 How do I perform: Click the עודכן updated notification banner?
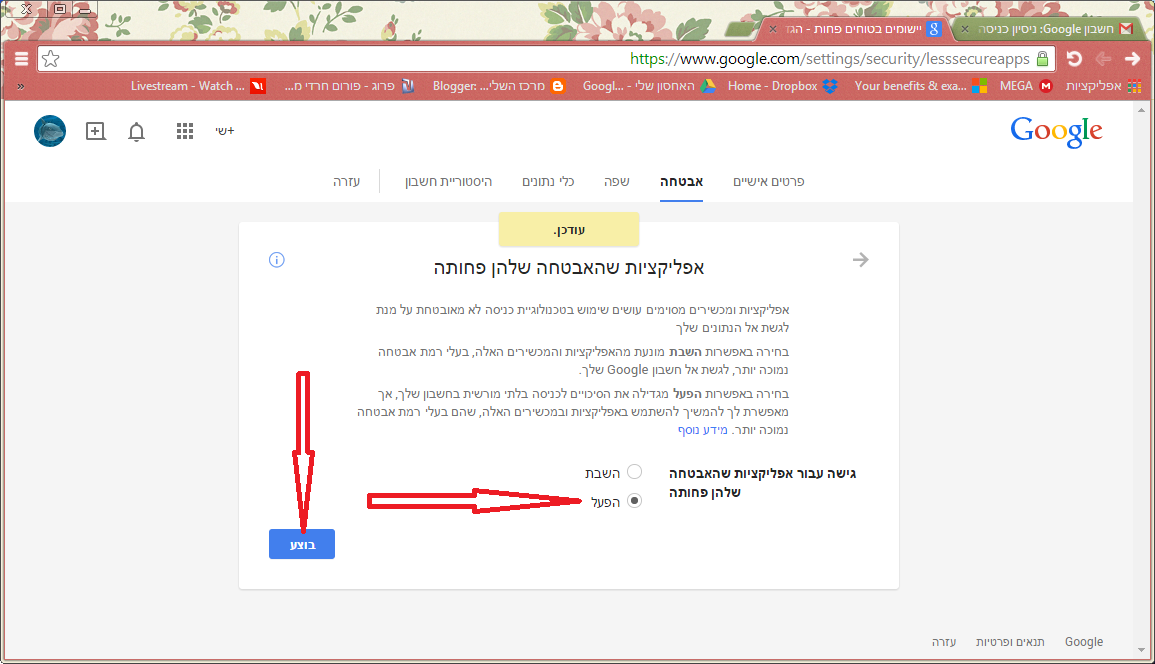tap(569, 229)
